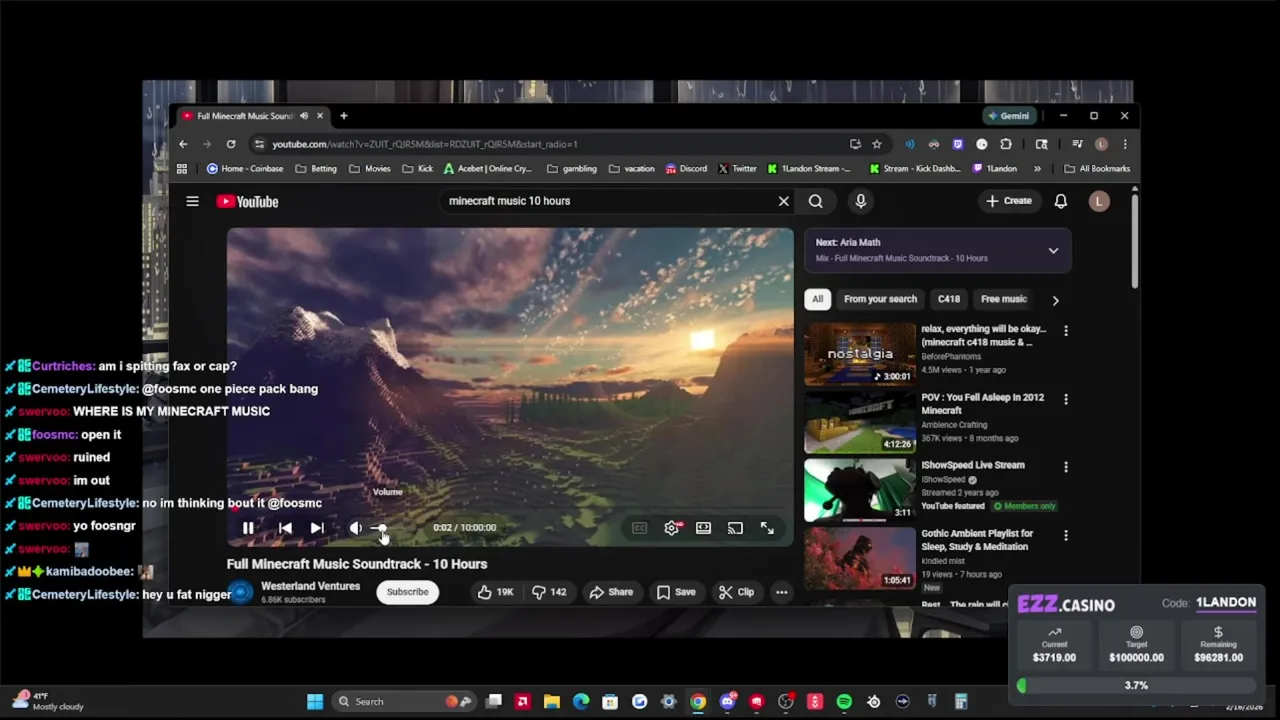Go to YouTube home via the logo

tap(247, 201)
